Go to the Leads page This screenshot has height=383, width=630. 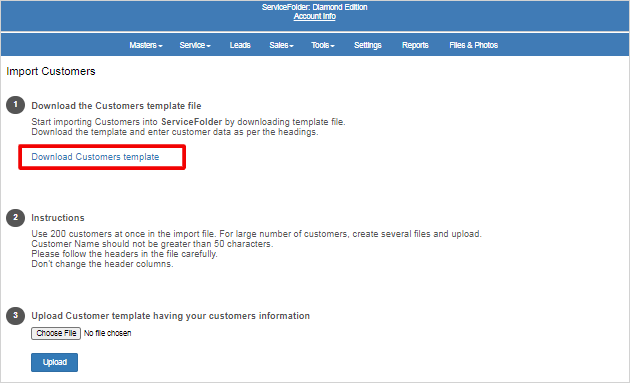240,45
